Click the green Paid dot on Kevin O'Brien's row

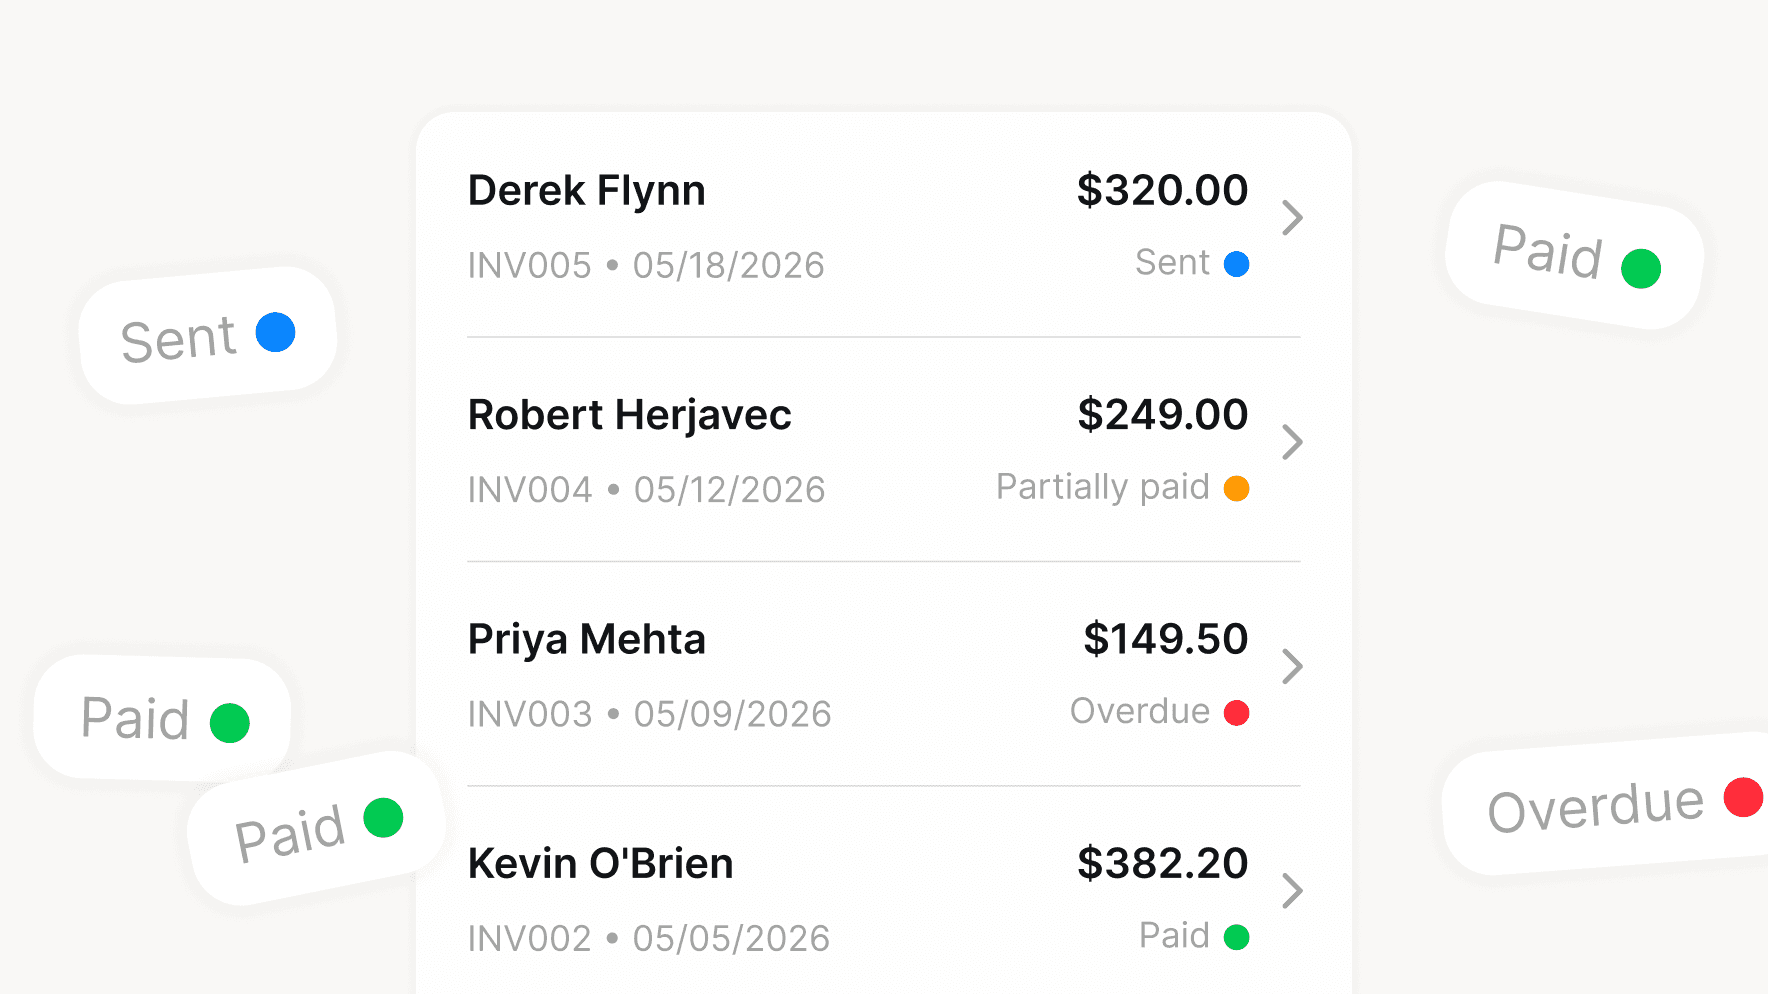pos(1238,937)
